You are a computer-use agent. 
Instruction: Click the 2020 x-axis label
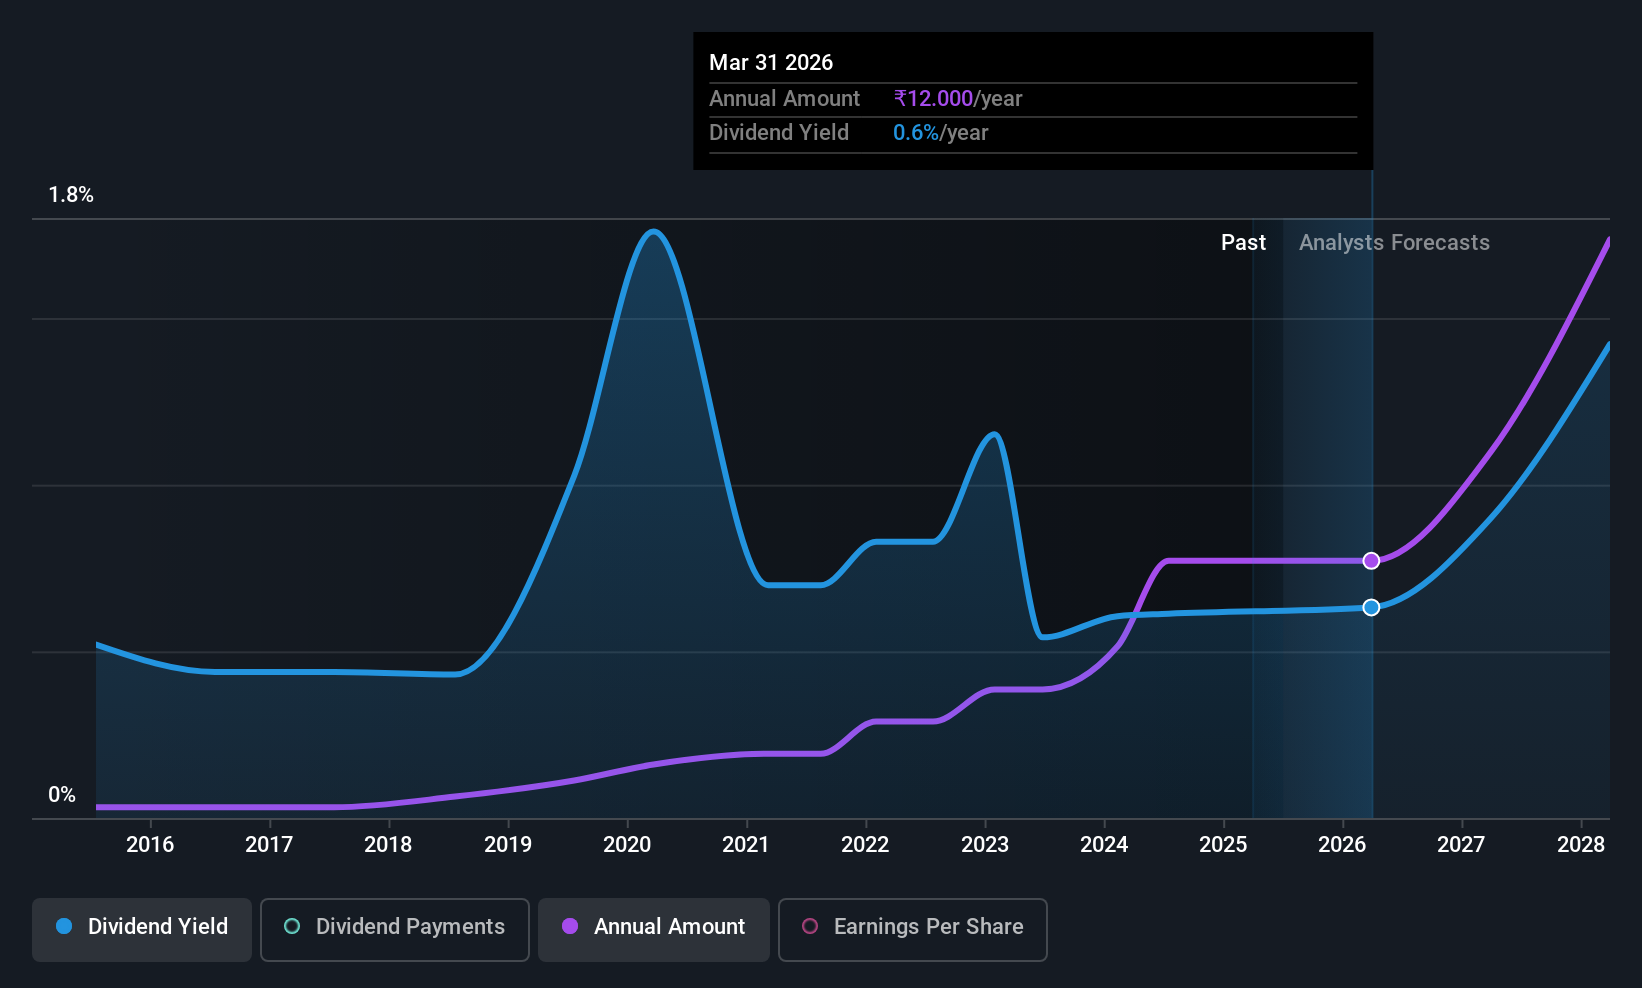click(627, 845)
